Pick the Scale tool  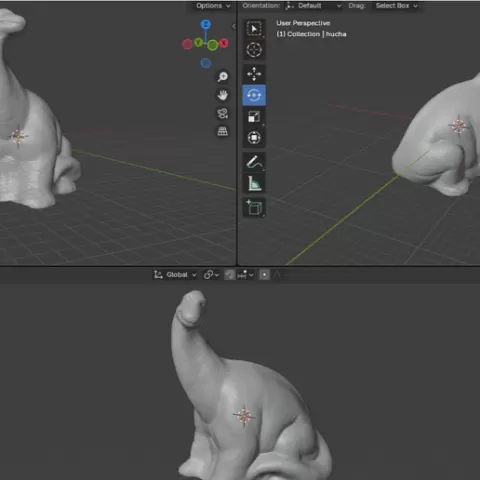pos(254,117)
